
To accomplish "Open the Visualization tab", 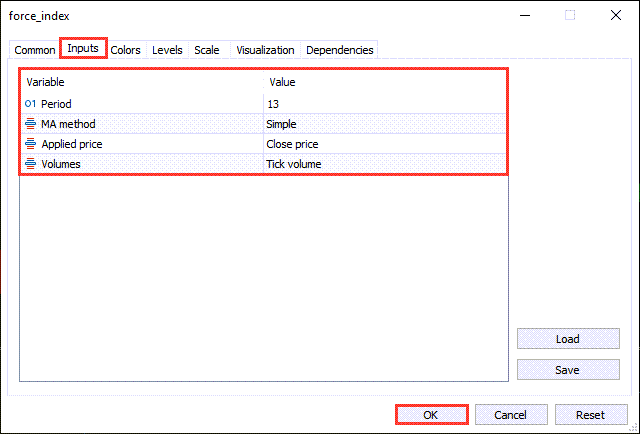I will click(265, 50).
